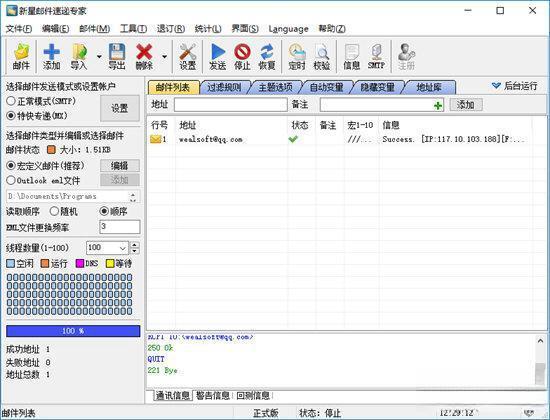Open 设置 tools icon in toolbar

point(188,56)
